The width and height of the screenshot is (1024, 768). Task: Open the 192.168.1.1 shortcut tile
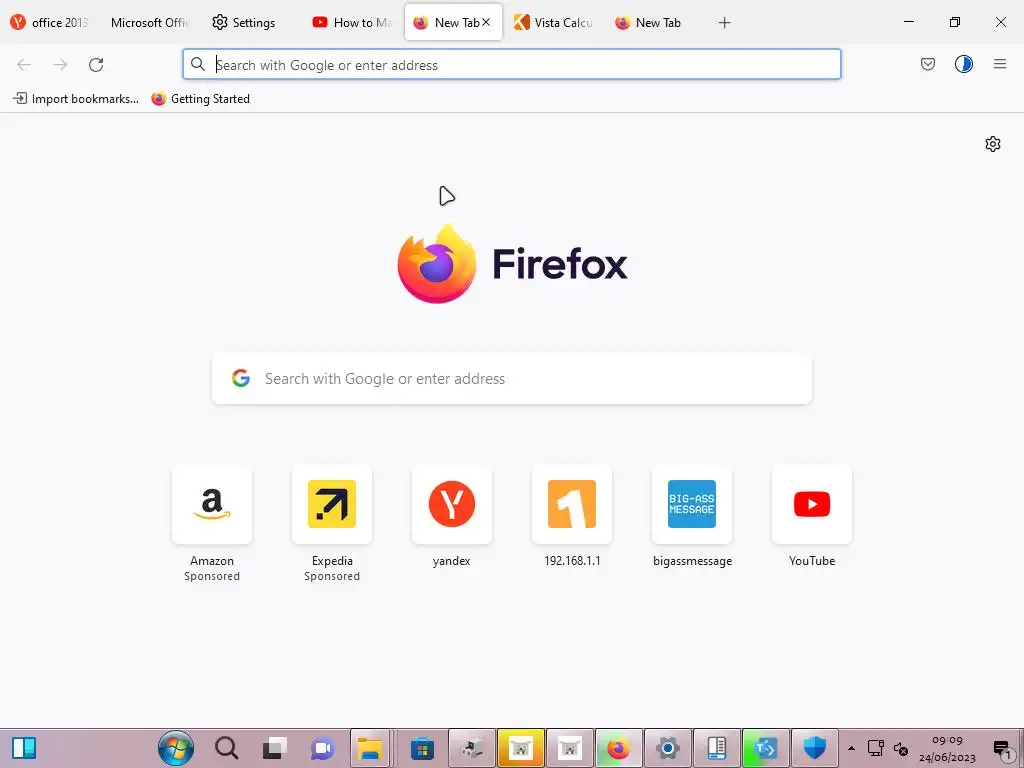pyautogui.click(x=571, y=504)
